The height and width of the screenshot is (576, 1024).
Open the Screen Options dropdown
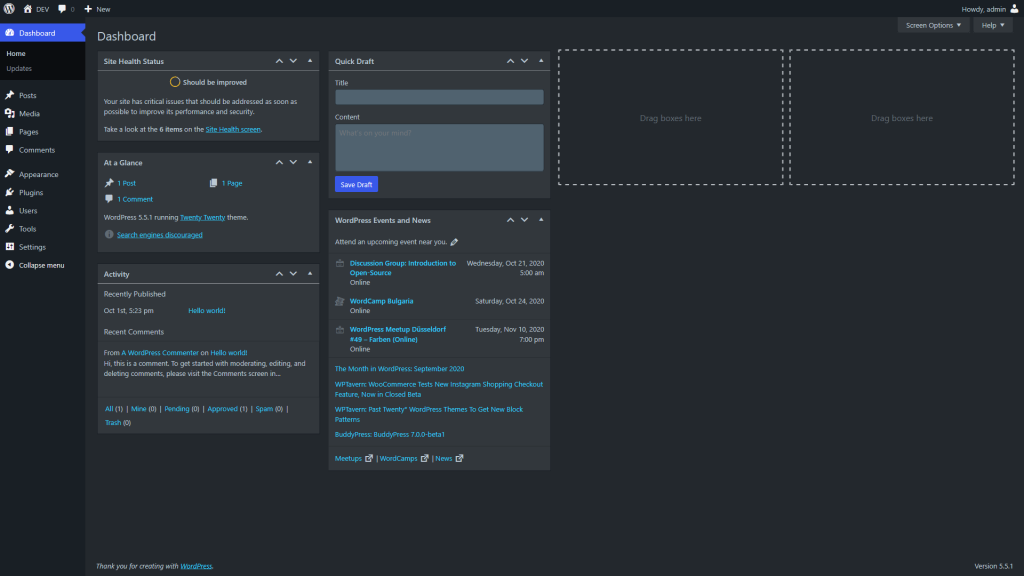(932, 24)
